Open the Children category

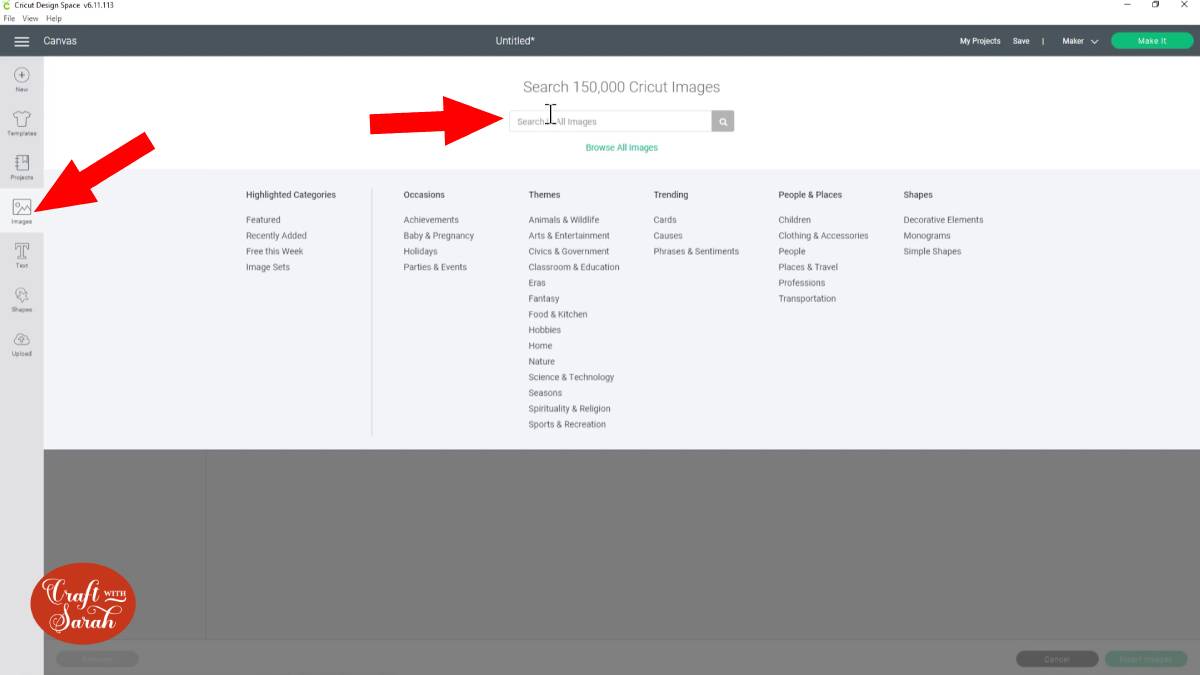pyautogui.click(x=795, y=220)
